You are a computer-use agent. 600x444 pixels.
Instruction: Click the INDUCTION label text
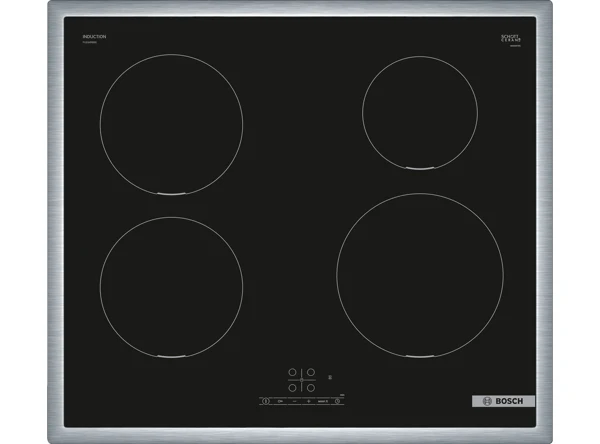click(94, 37)
